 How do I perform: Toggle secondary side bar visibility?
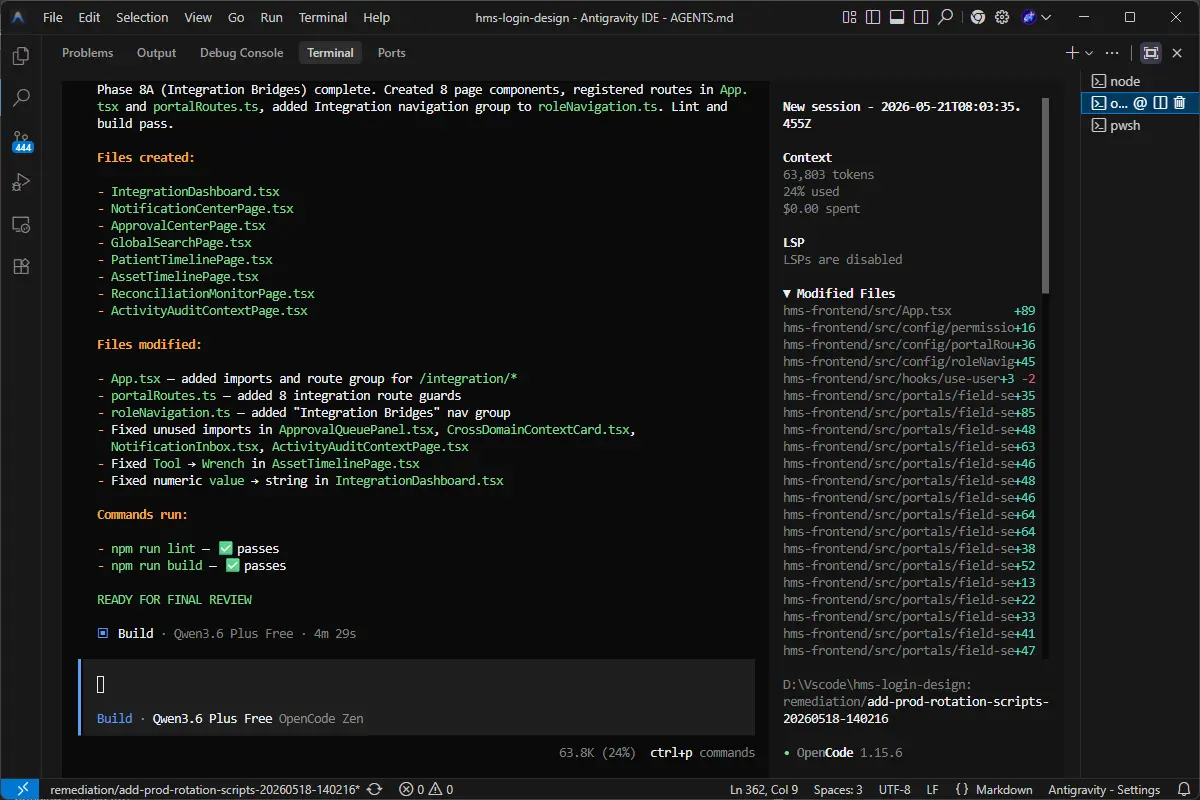click(x=921, y=17)
